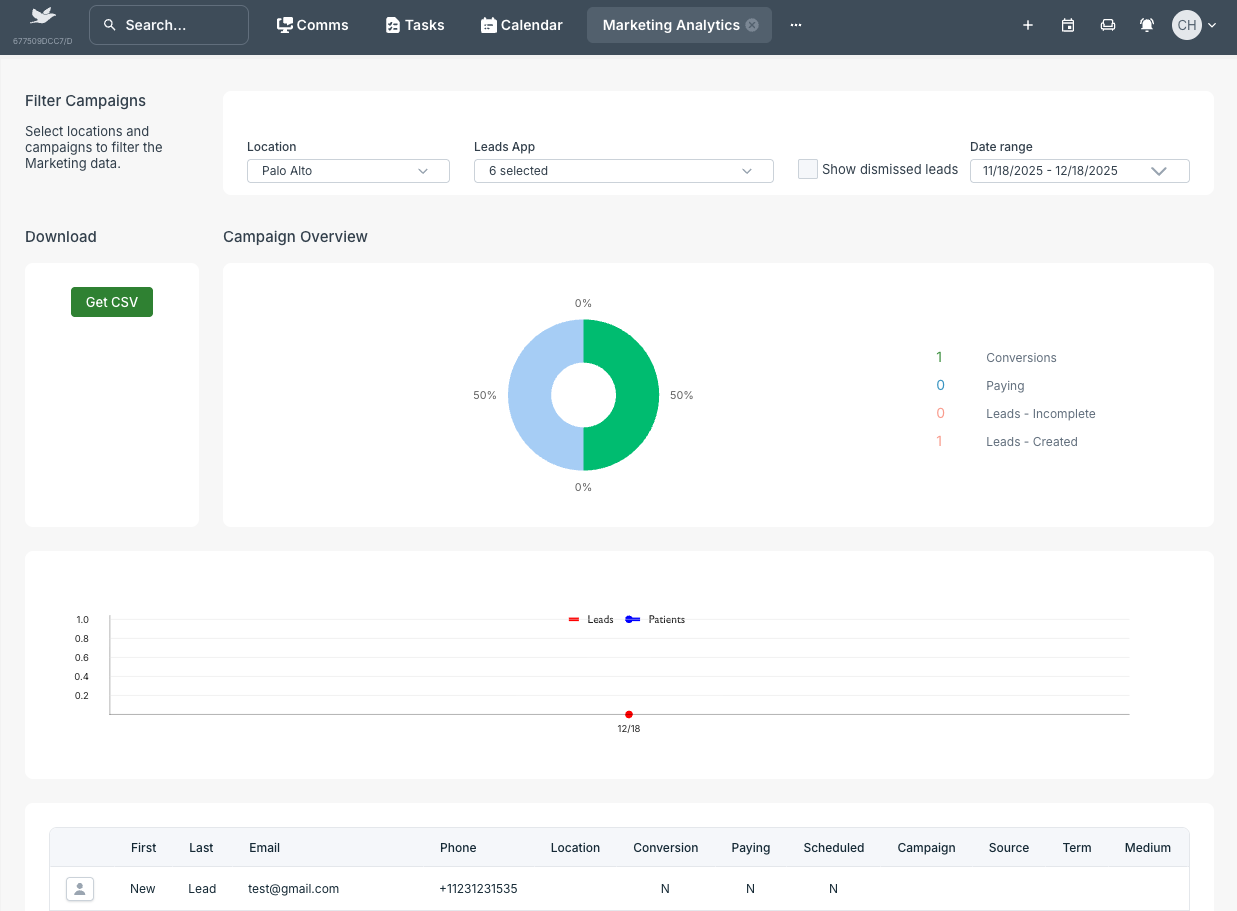This screenshot has height=911, width=1237.
Task: Click the Location column header
Action: tap(575, 848)
